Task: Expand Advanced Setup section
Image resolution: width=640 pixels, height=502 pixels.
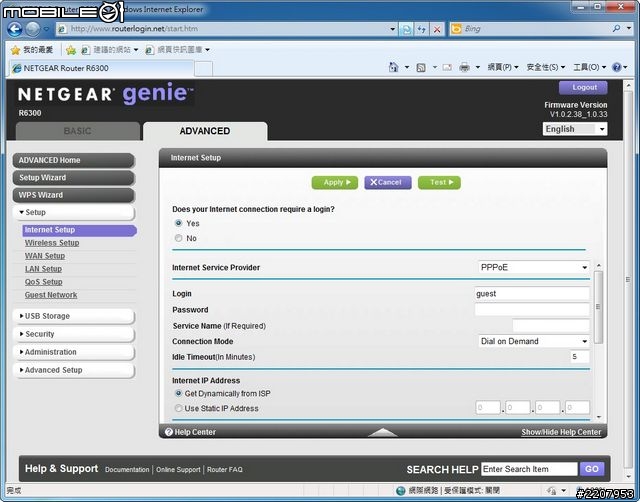Action: click(x=73, y=370)
